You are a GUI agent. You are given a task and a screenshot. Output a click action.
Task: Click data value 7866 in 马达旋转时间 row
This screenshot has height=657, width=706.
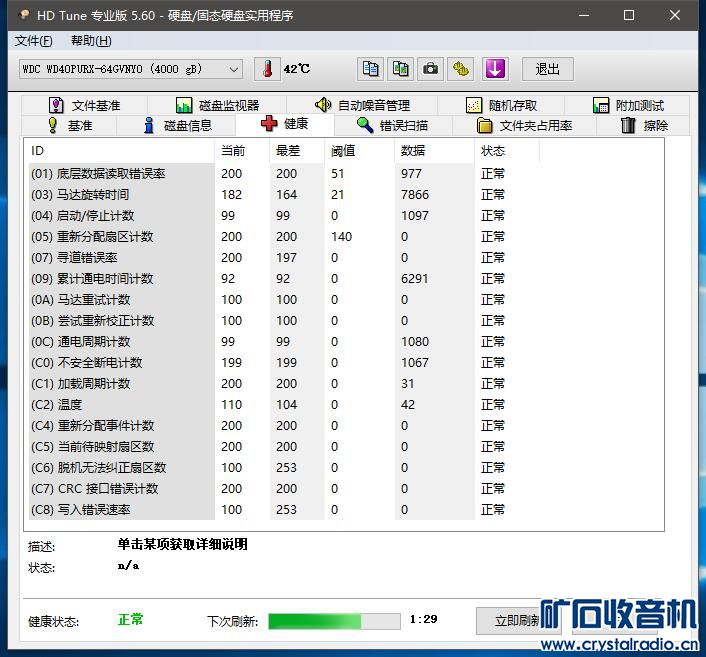pos(415,195)
